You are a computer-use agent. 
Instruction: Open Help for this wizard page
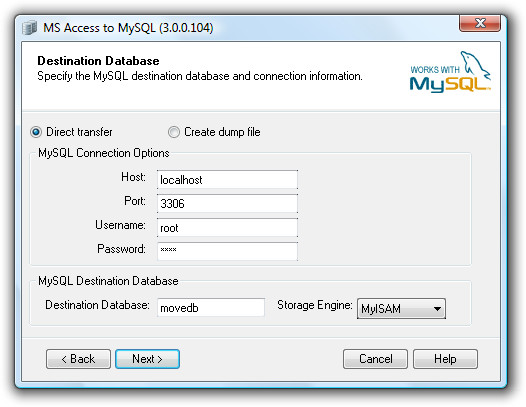[x=445, y=359]
